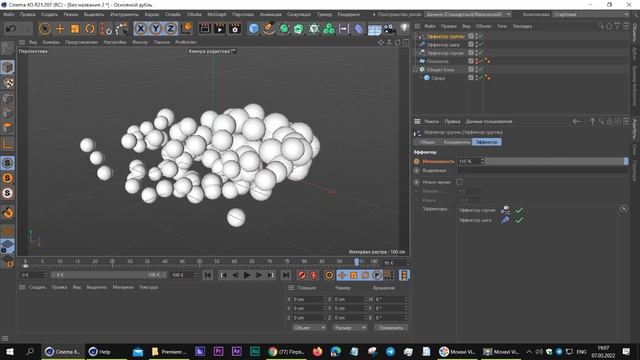
Task: Click the end frame 100 K stepper
Action: [196, 275]
